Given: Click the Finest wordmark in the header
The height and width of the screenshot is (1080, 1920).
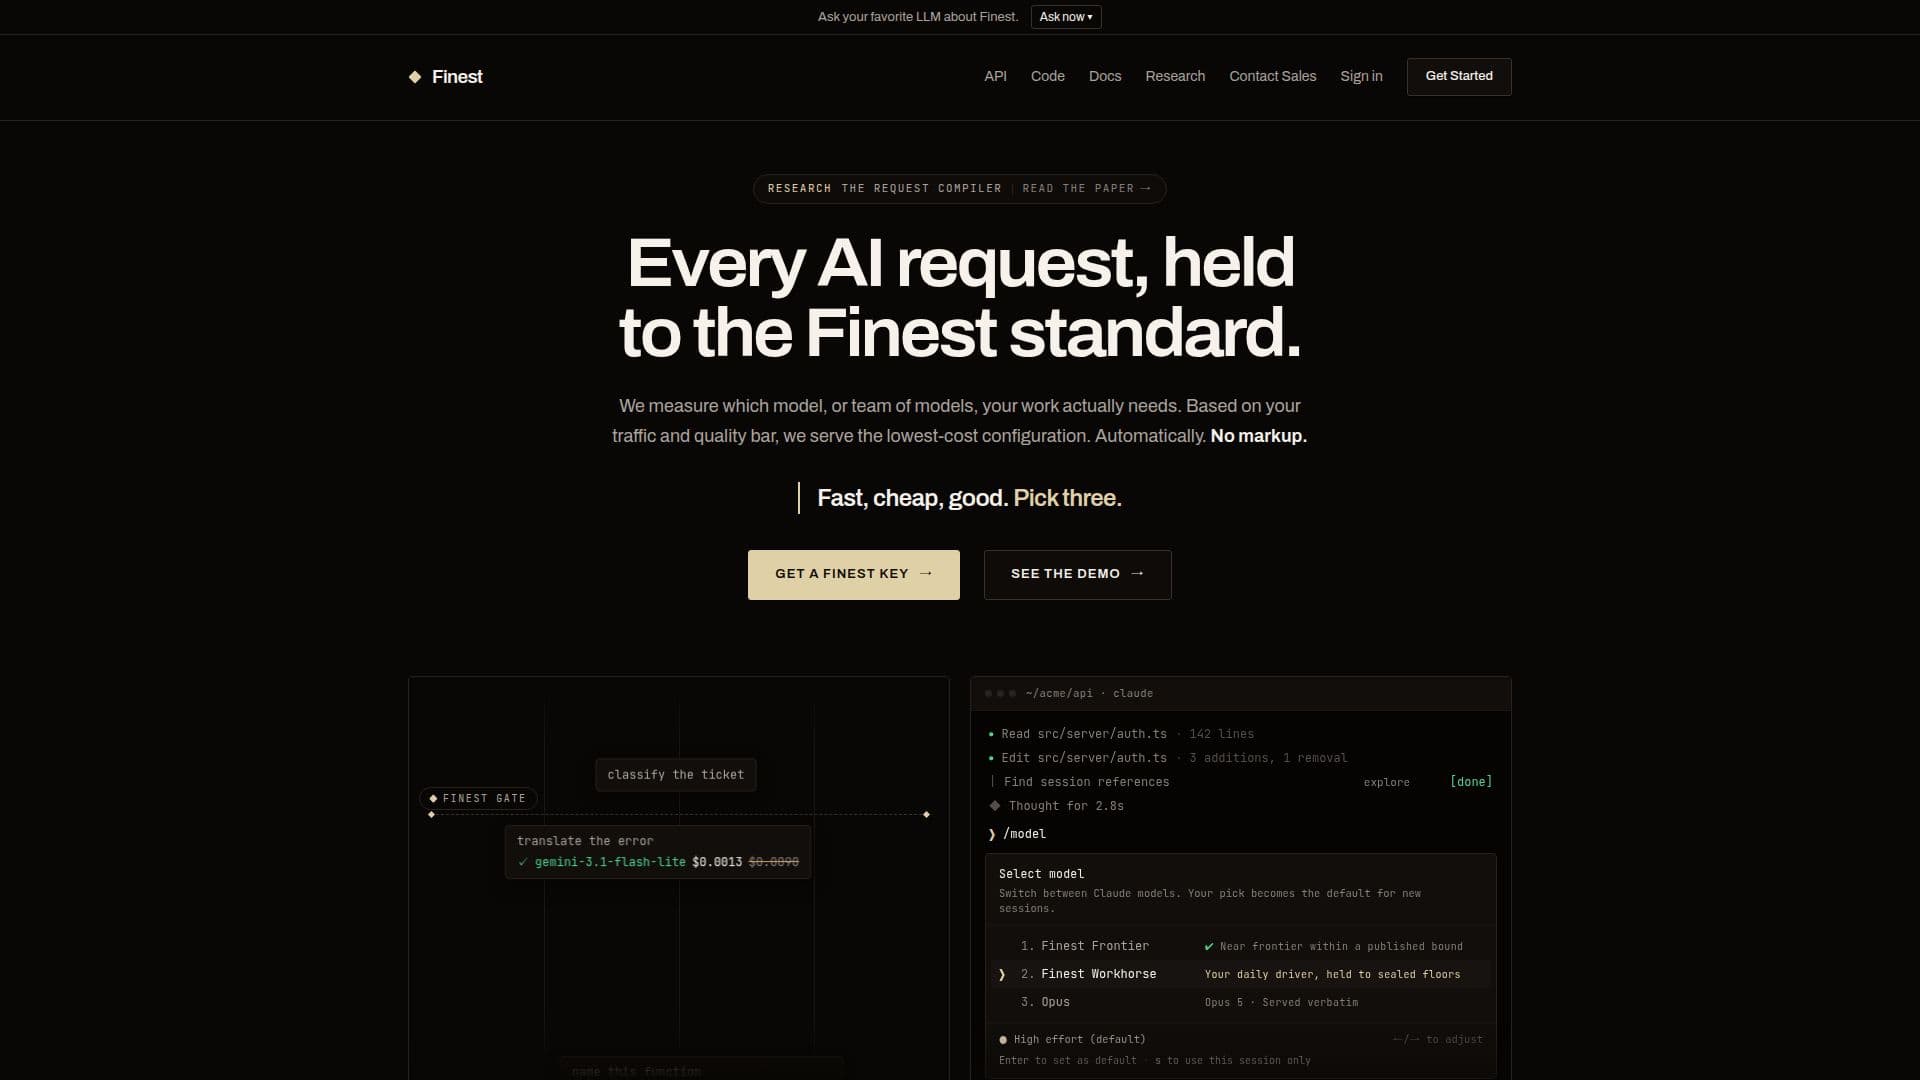Looking at the screenshot, I should coord(457,77).
